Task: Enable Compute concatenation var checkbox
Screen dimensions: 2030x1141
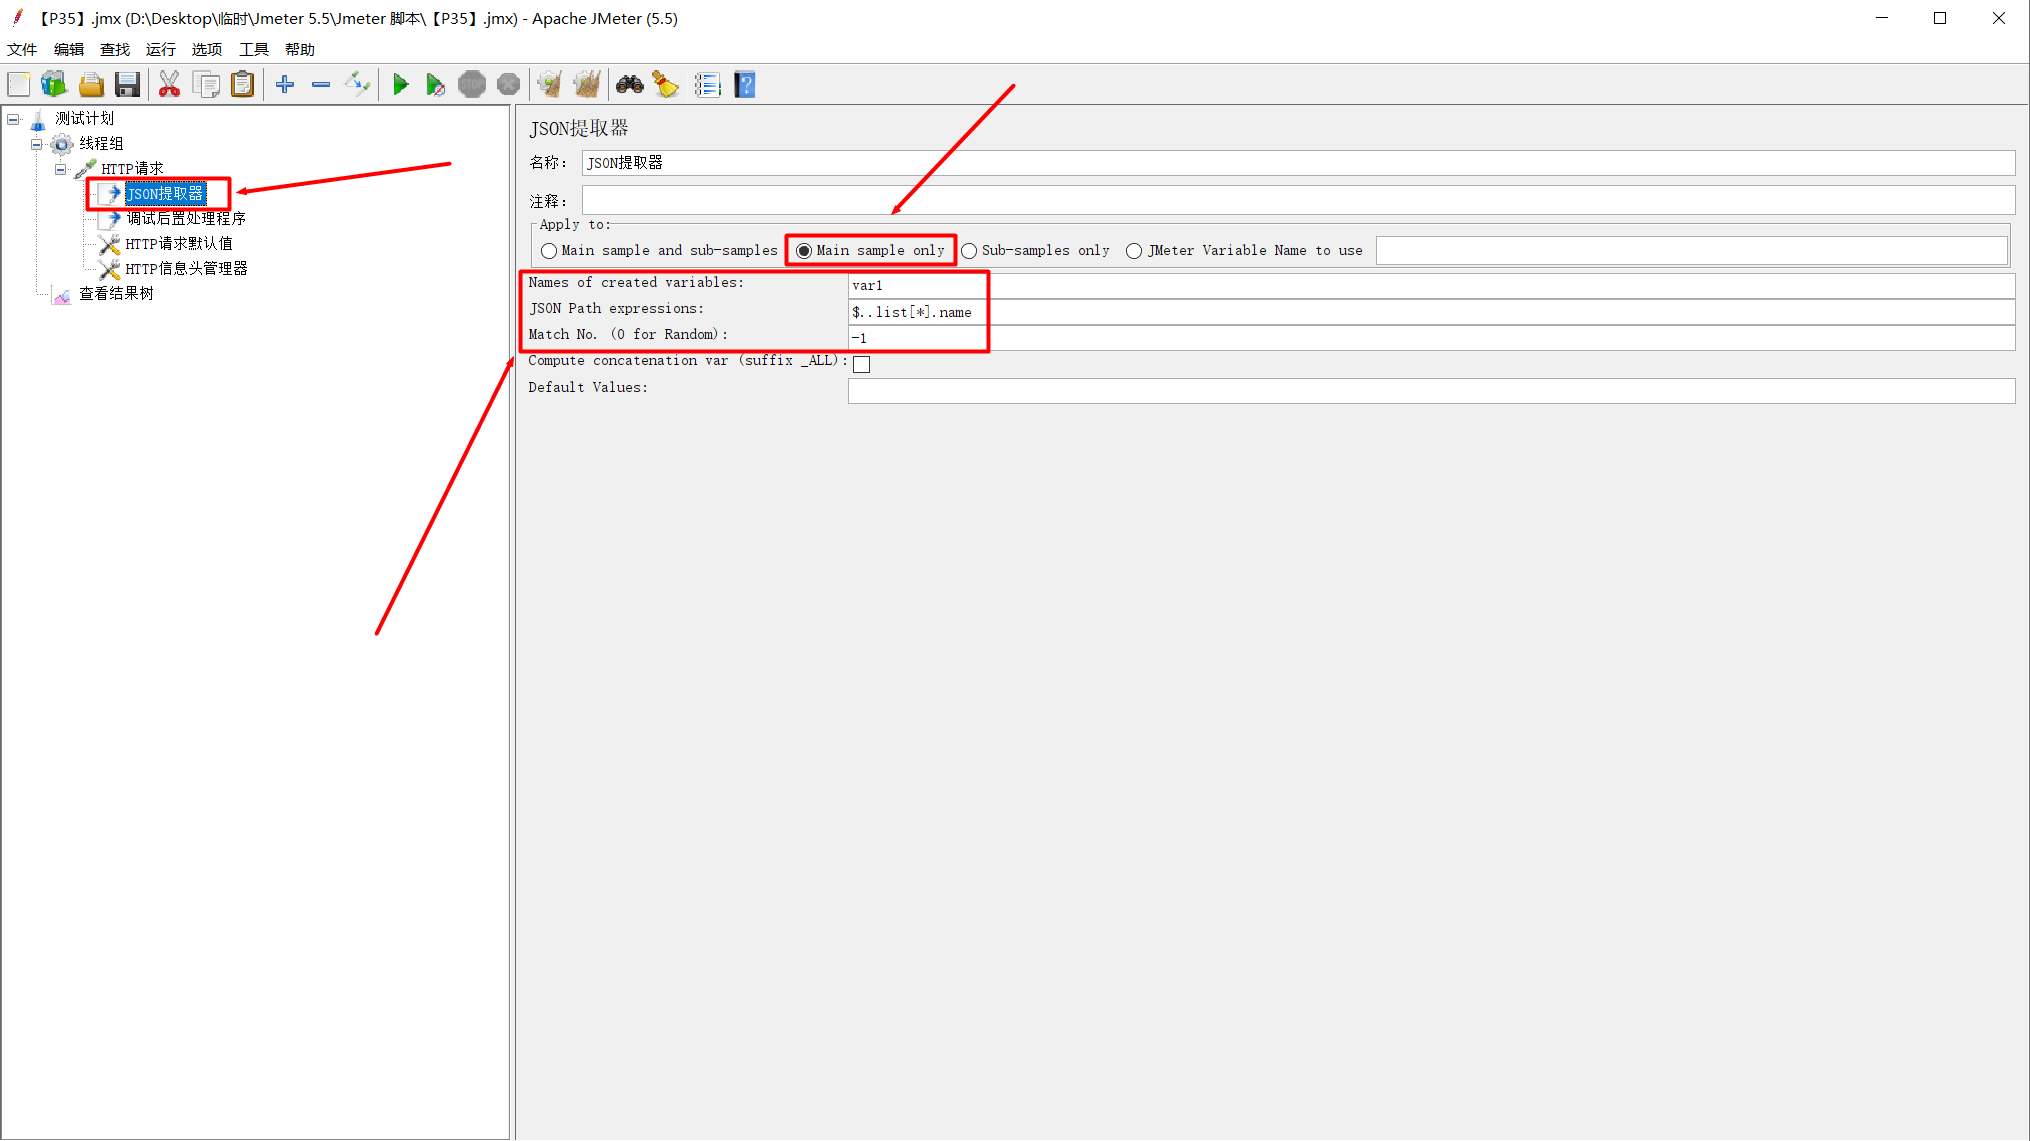Action: click(861, 365)
